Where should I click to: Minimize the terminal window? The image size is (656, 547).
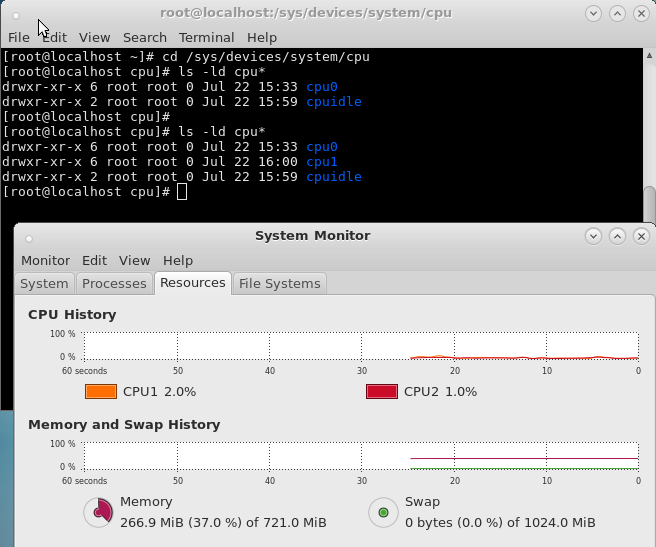coord(593,13)
